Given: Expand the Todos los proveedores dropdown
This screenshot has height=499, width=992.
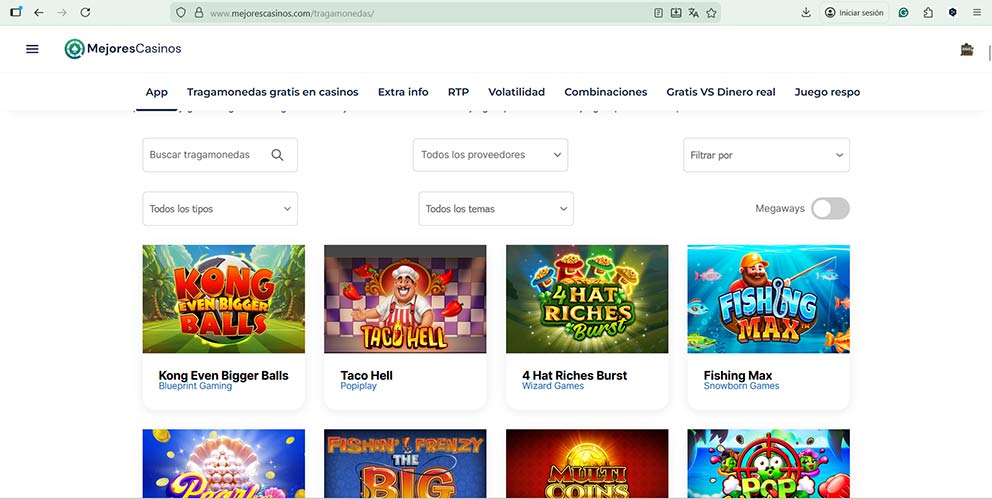Looking at the screenshot, I should [x=490, y=155].
